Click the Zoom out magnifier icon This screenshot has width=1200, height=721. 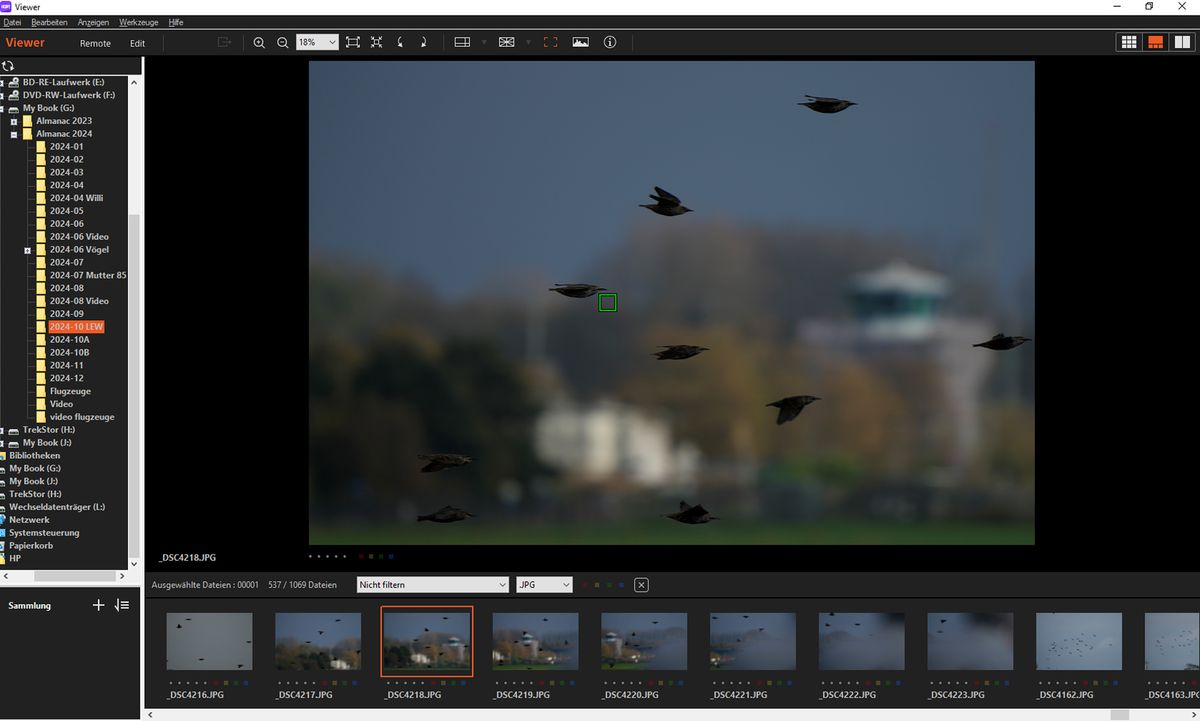[x=283, y=42]
